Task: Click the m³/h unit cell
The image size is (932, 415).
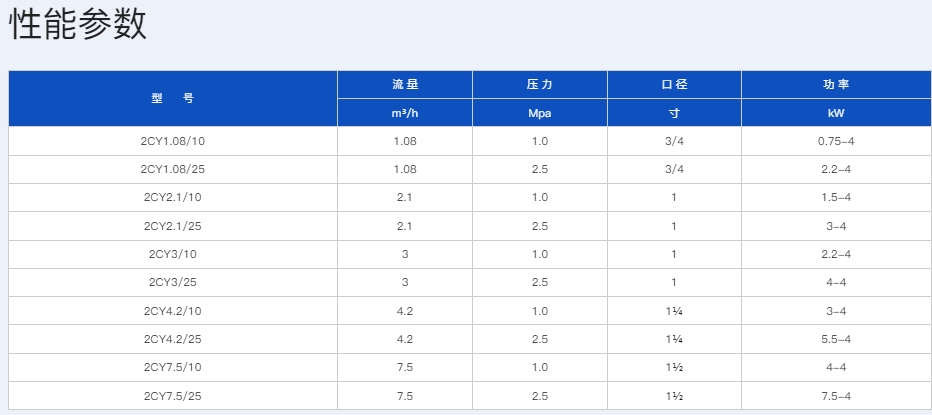Action: point(405,113)
